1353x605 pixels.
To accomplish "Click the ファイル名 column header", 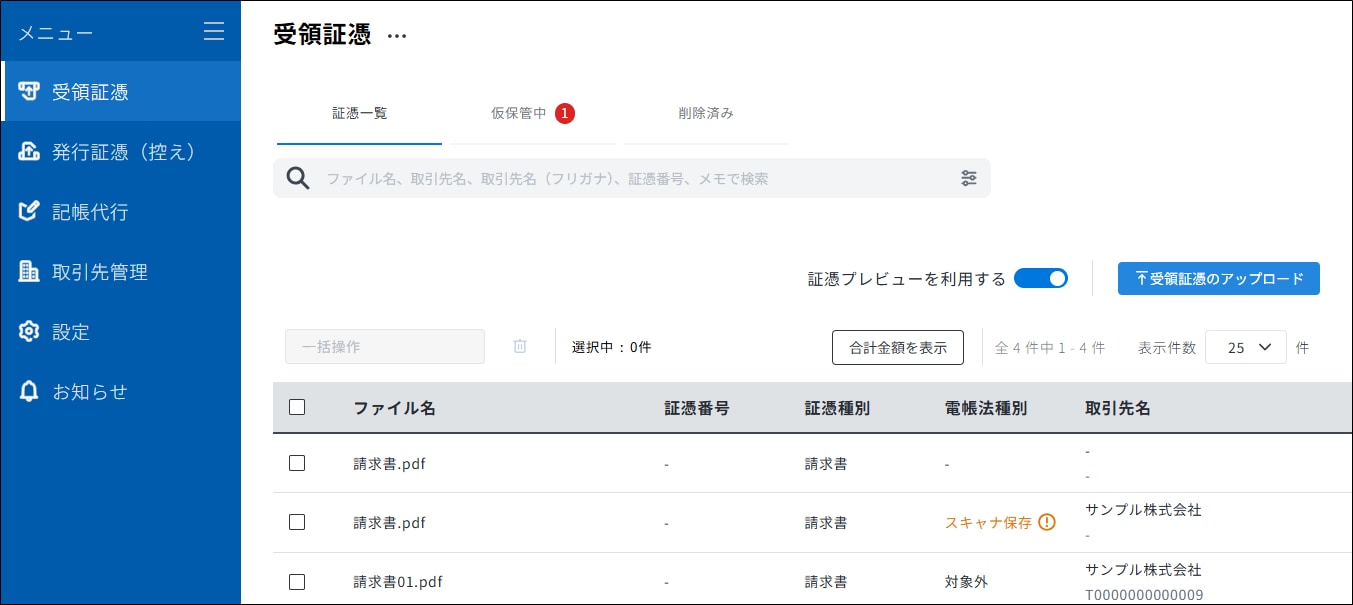I will point(394,408).
